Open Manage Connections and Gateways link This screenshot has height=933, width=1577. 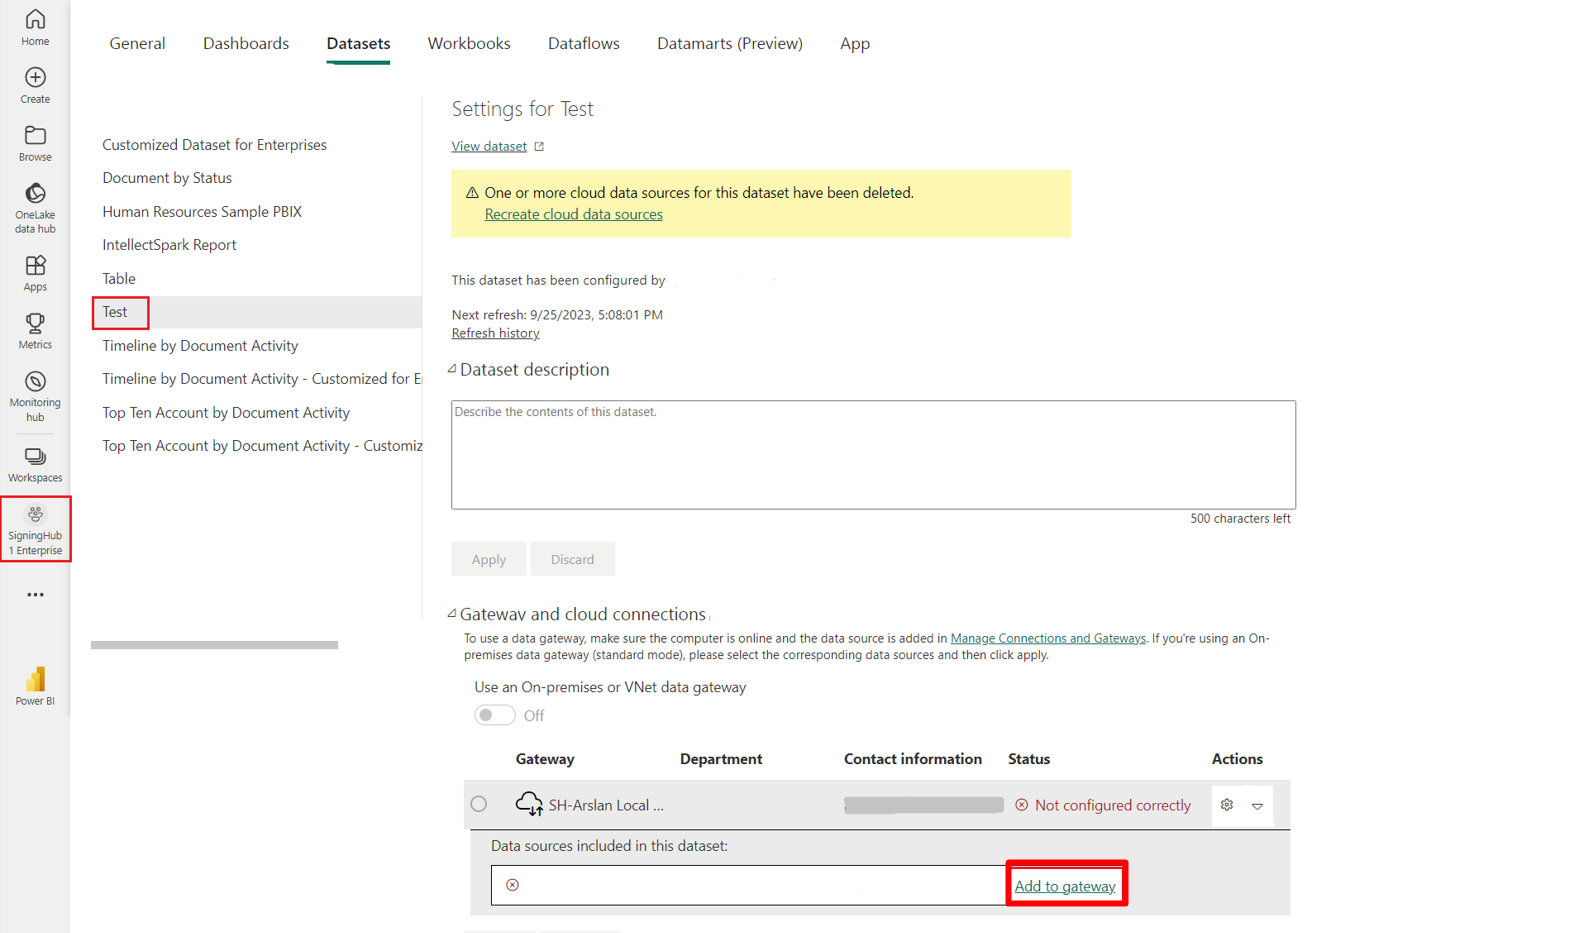click(1048, 638)
